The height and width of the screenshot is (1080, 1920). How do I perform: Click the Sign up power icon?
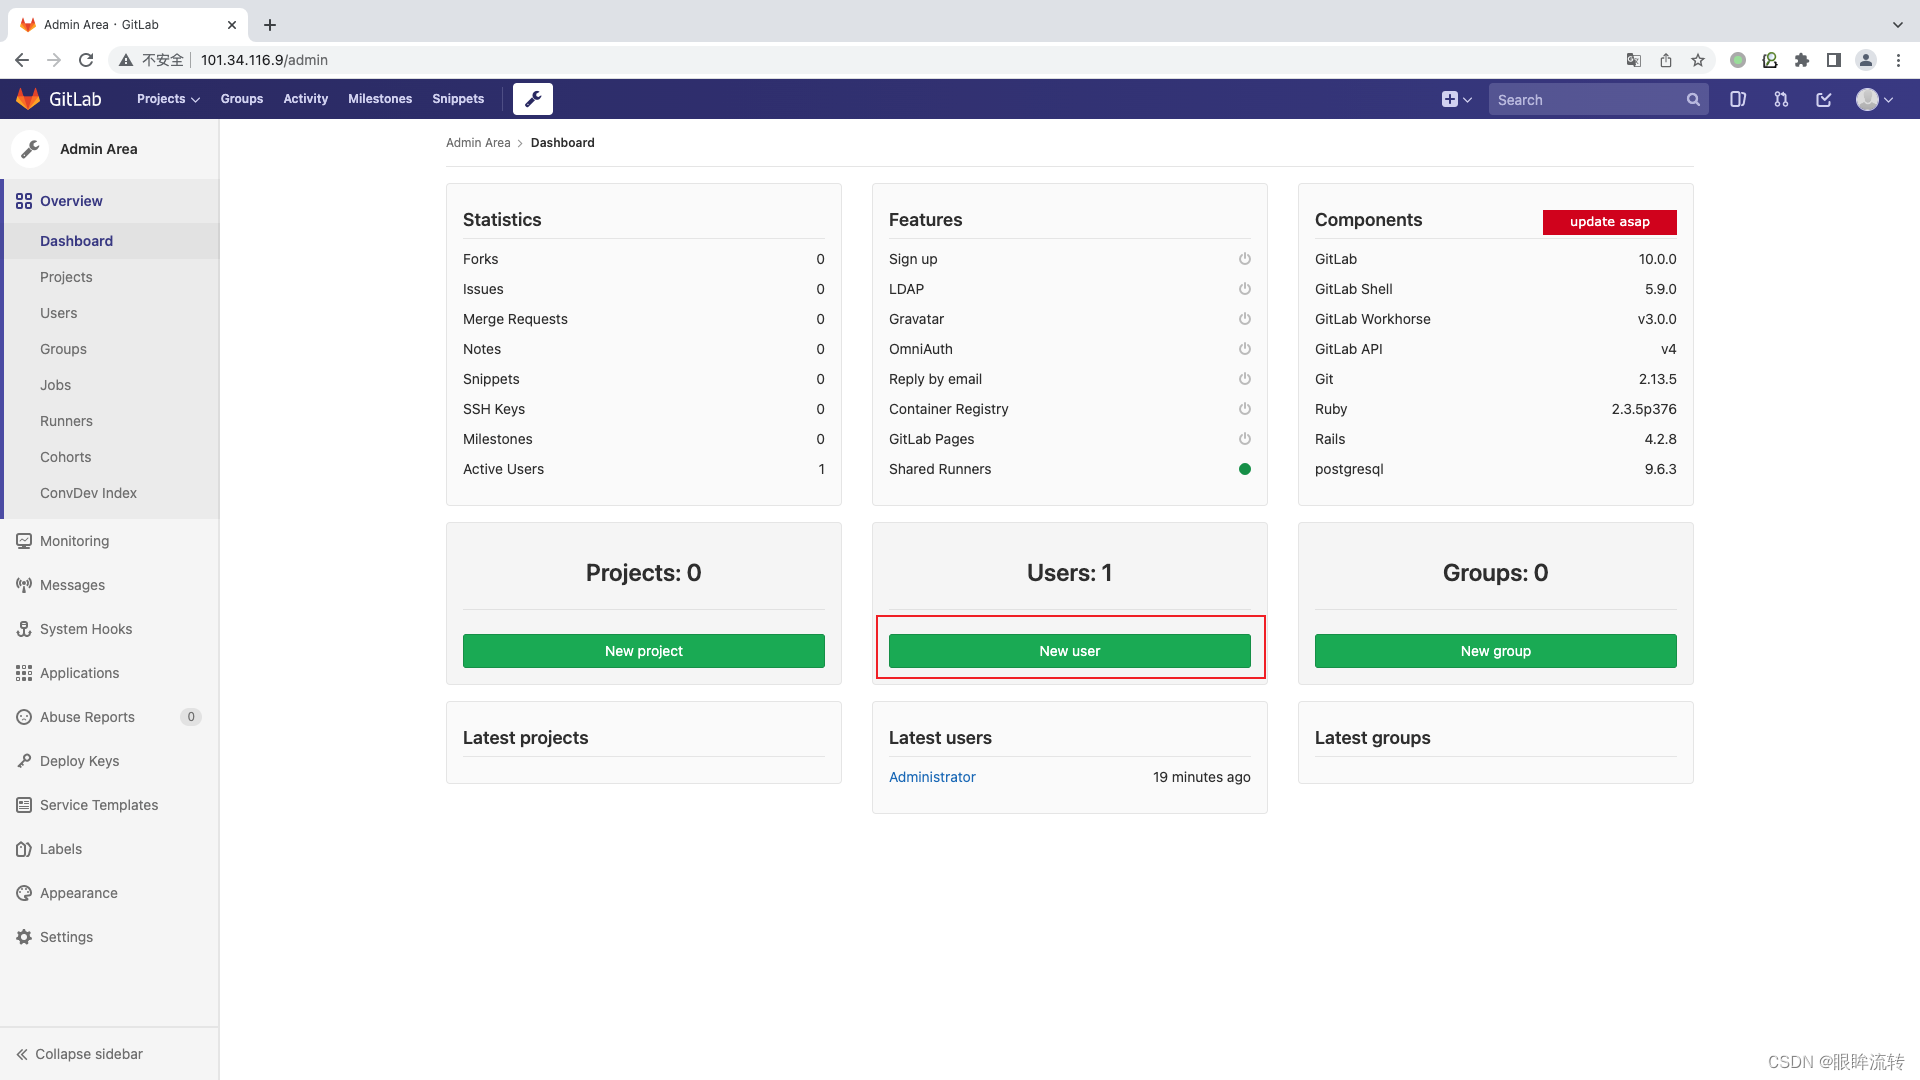tap(1245, 259)
